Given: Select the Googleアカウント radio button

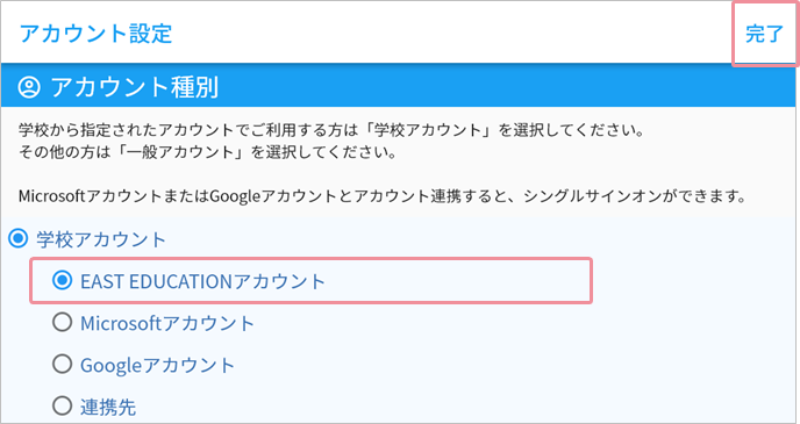Looking at the screenshot, I should coord(62,364).
